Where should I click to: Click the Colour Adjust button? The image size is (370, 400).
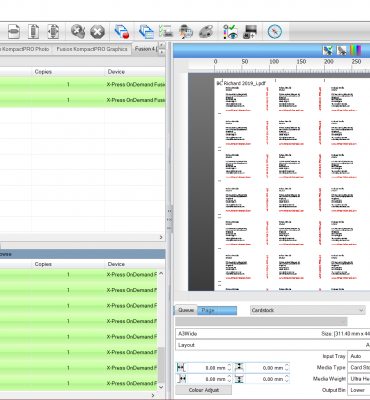pyautogui.click(x=204, y=390)
